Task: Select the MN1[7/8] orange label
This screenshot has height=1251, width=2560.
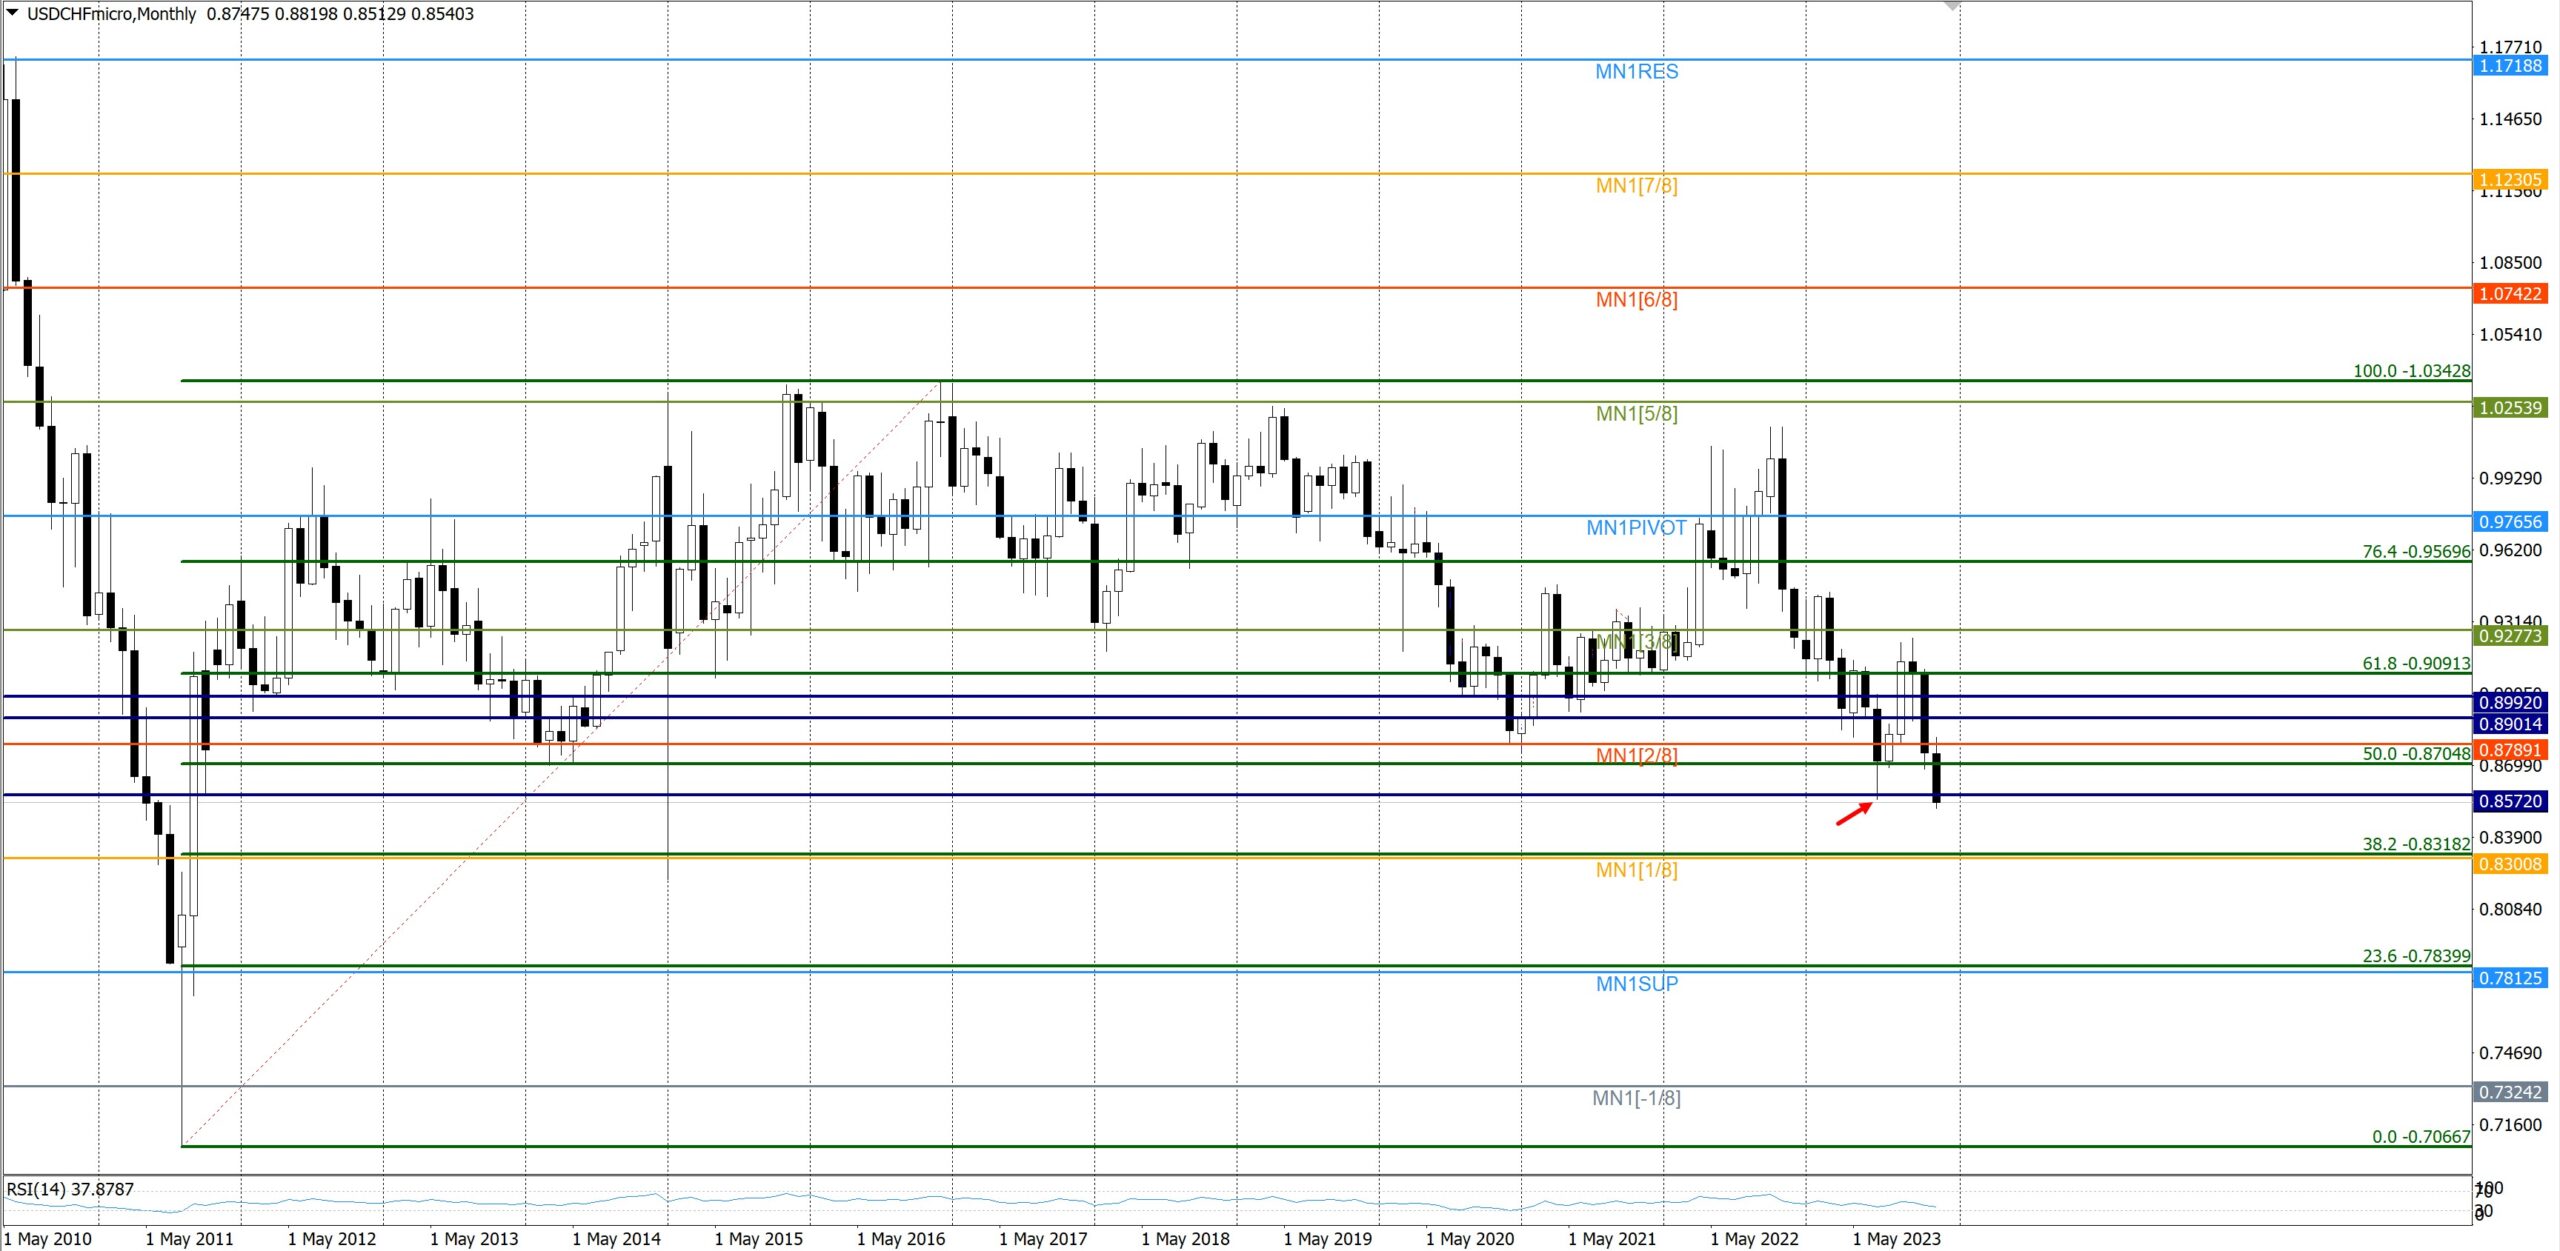Action: 1636,186
